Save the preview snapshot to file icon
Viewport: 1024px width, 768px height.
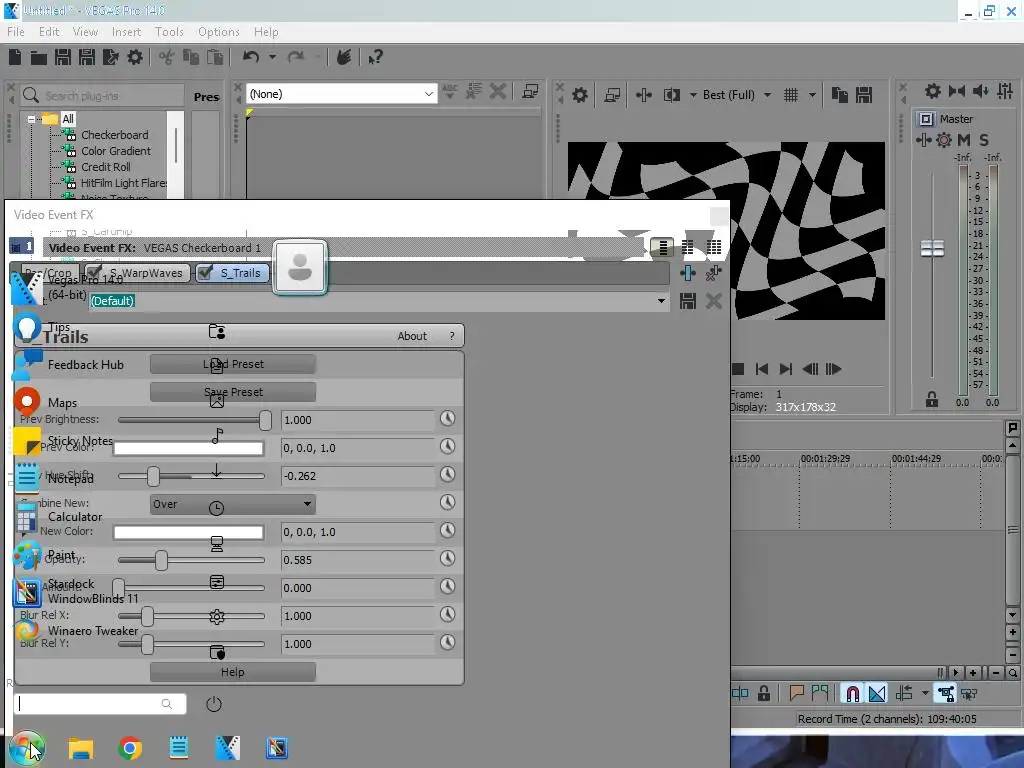tap(864, 95)
